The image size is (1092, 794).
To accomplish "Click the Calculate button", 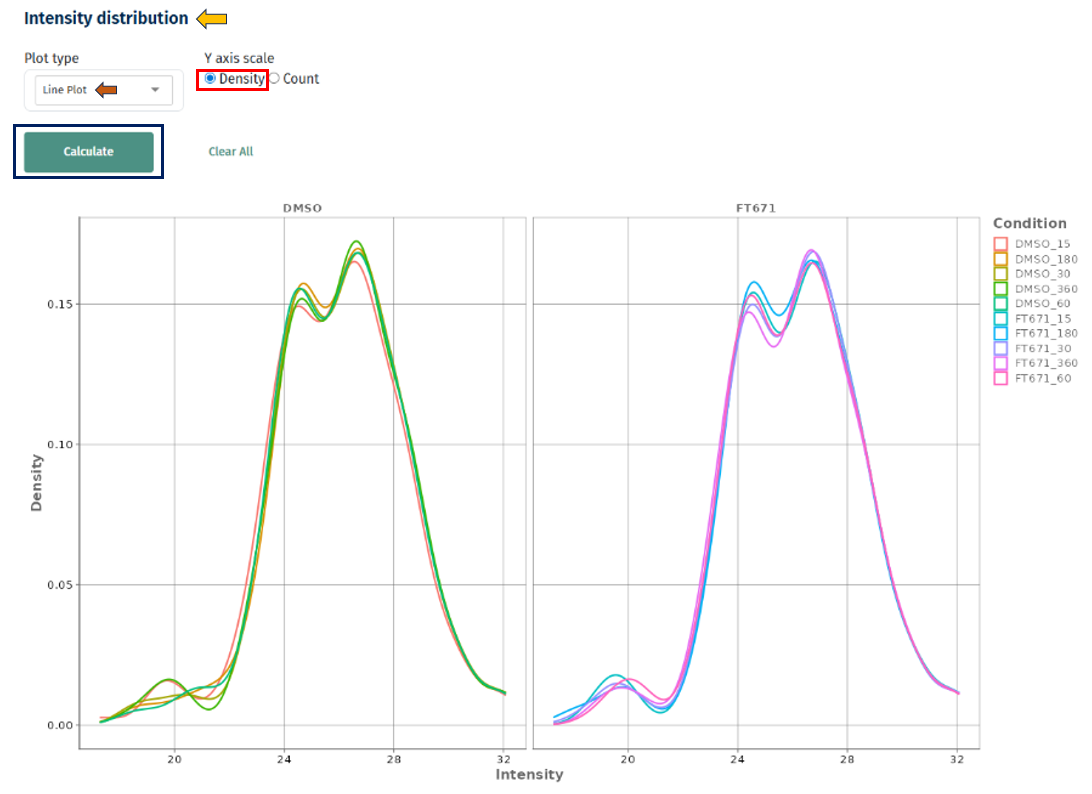I will coord(87,151).
